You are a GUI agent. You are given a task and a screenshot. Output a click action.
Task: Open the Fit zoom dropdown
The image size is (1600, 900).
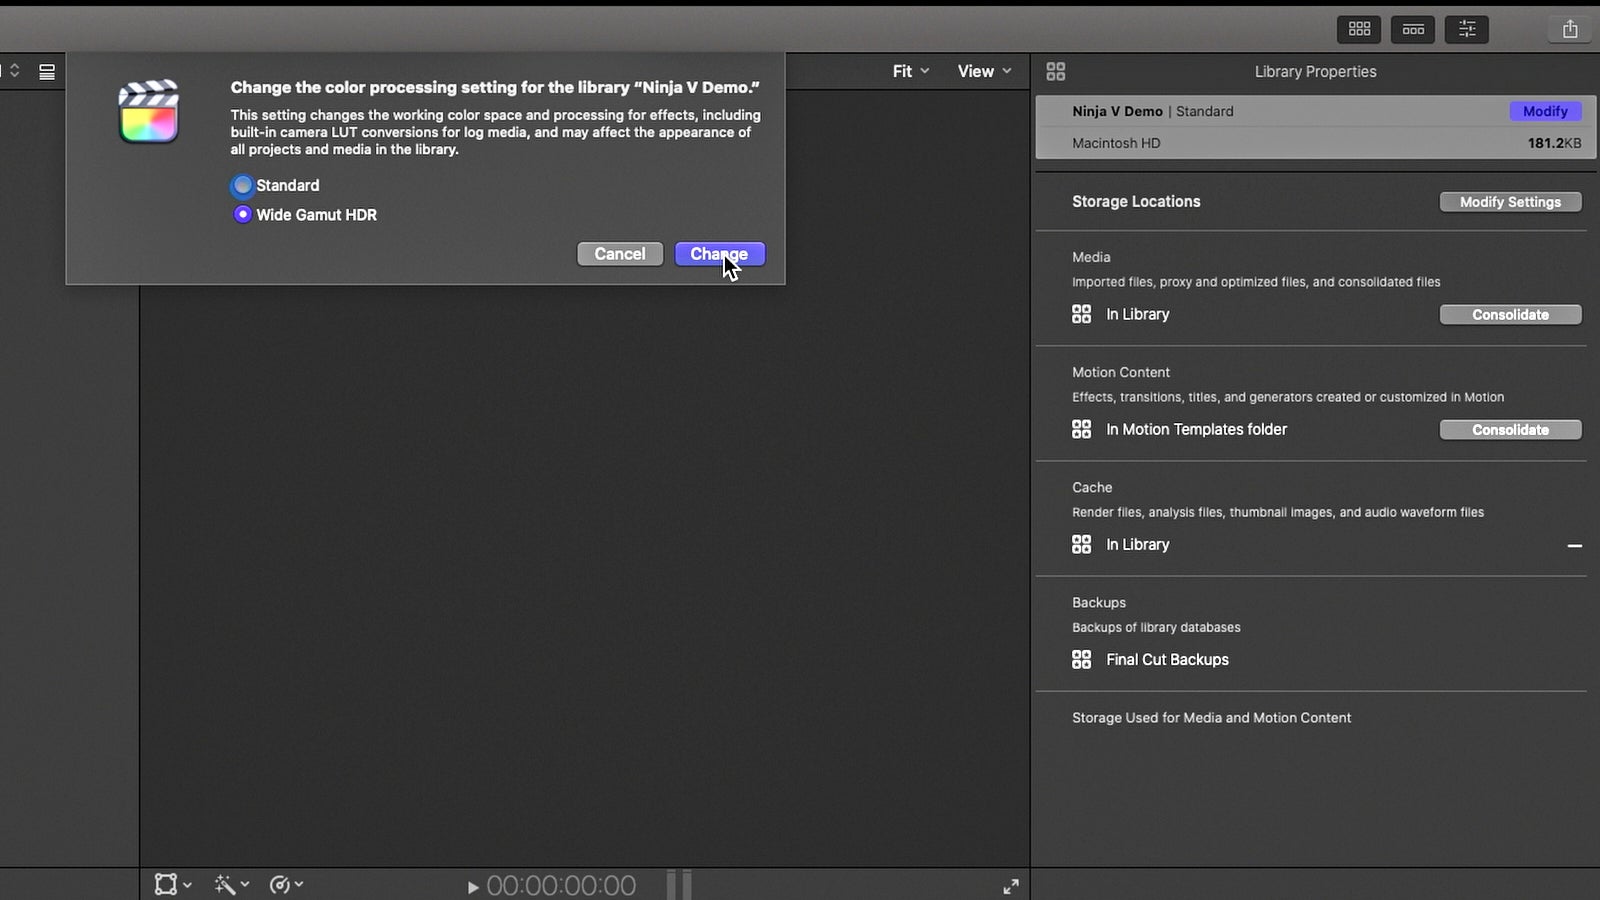coord(911,71)
